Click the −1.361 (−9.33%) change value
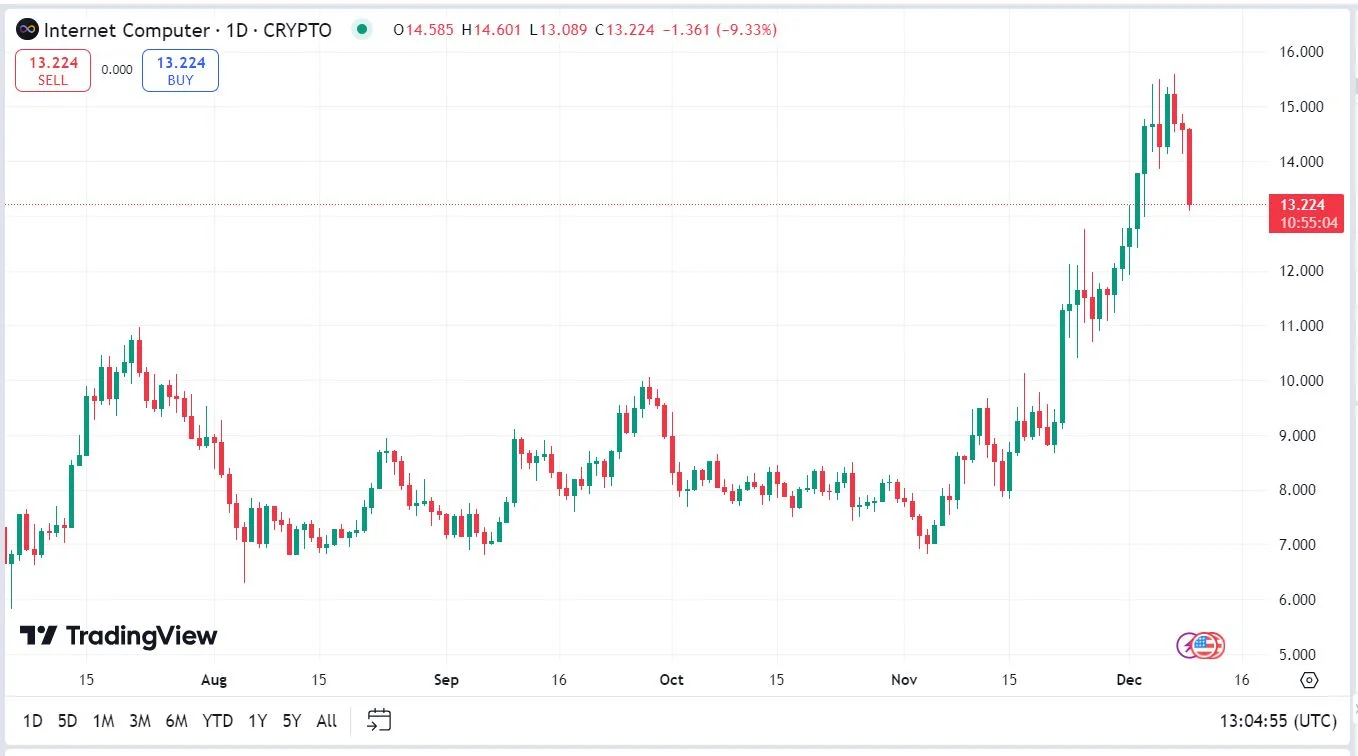Screen dimensions: 1358x756 [x=719, y=30]
